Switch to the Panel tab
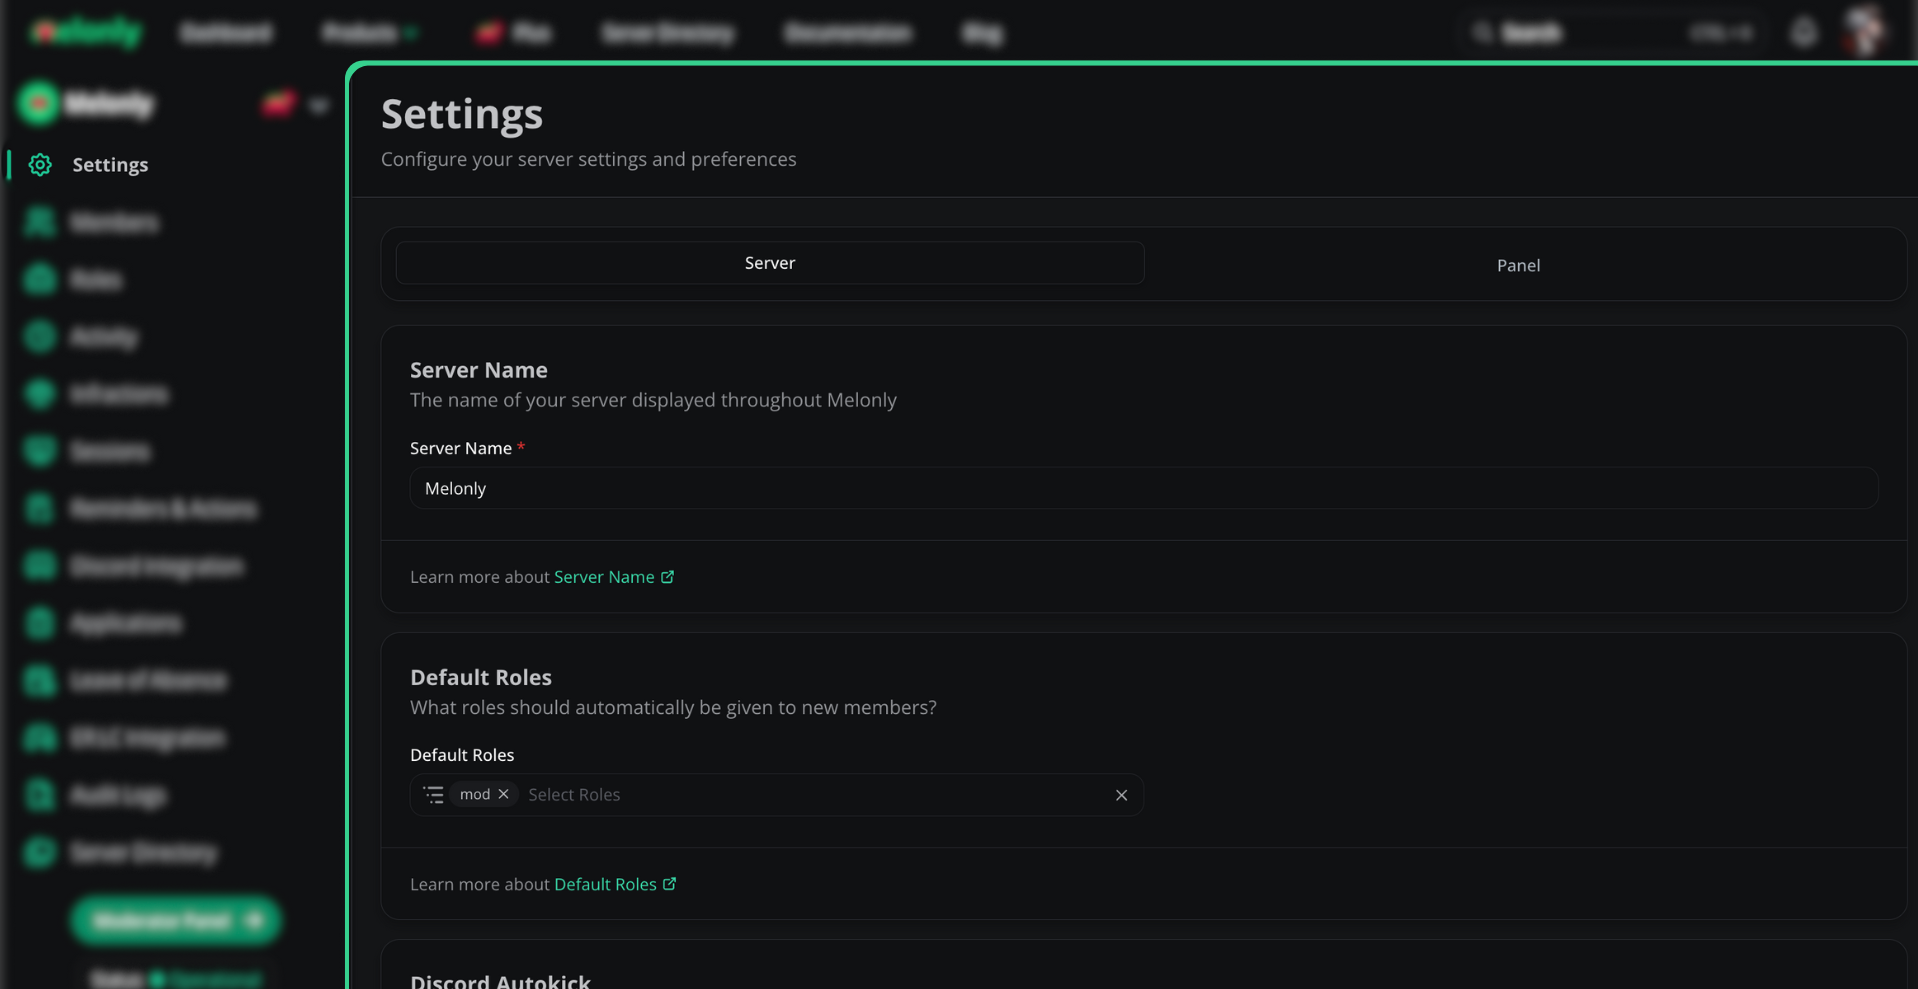1918x989 pixels. point(1518,265)
